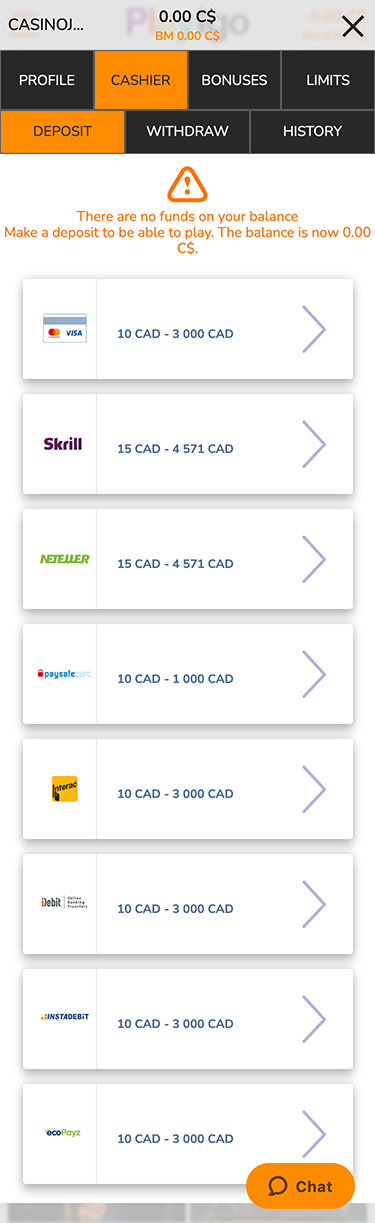This screenshot has width=375, height=1223.
Task: Select the iDebit logo
Action: coord(63,903)
